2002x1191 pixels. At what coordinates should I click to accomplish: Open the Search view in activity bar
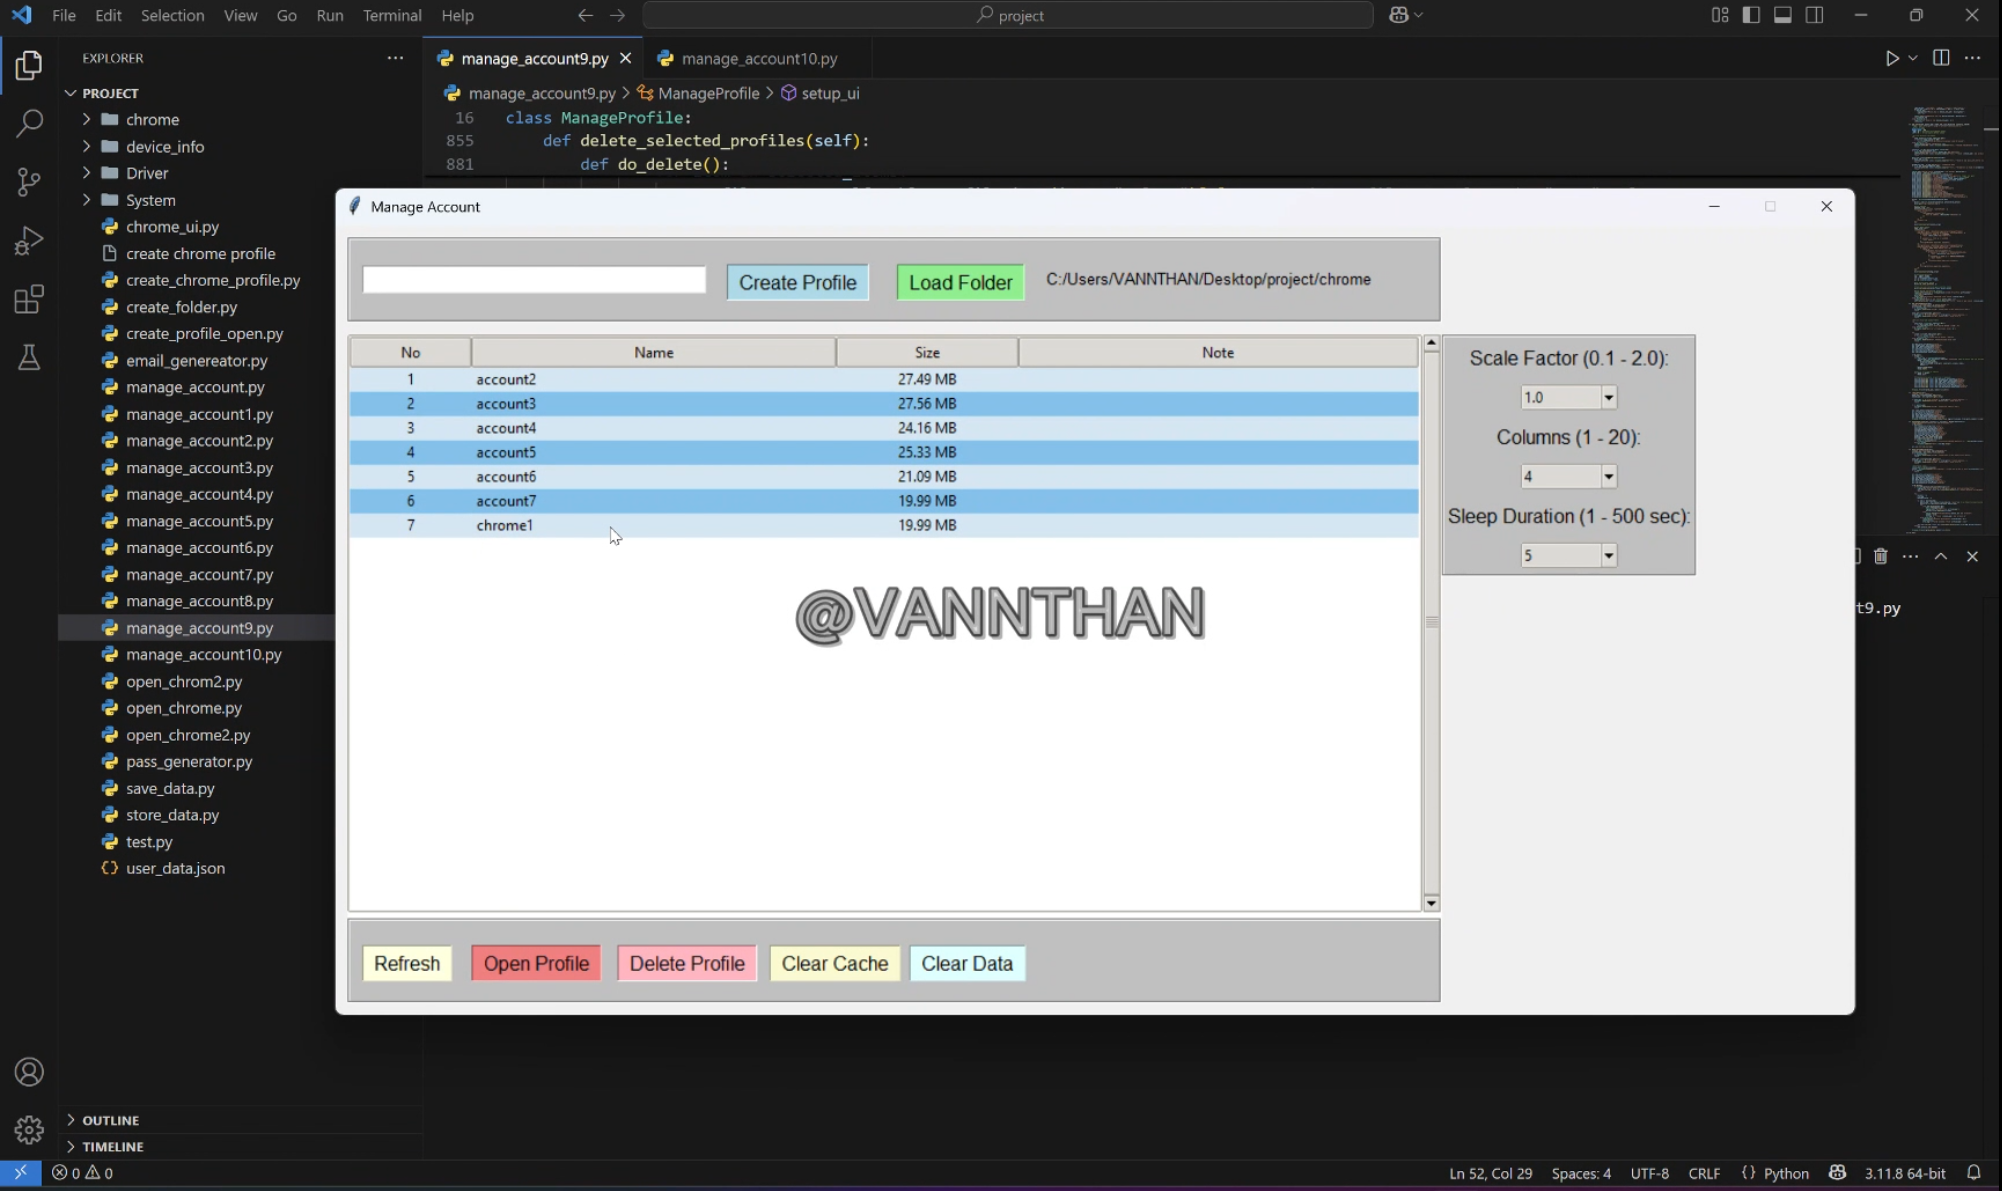(x=29, y=123)
